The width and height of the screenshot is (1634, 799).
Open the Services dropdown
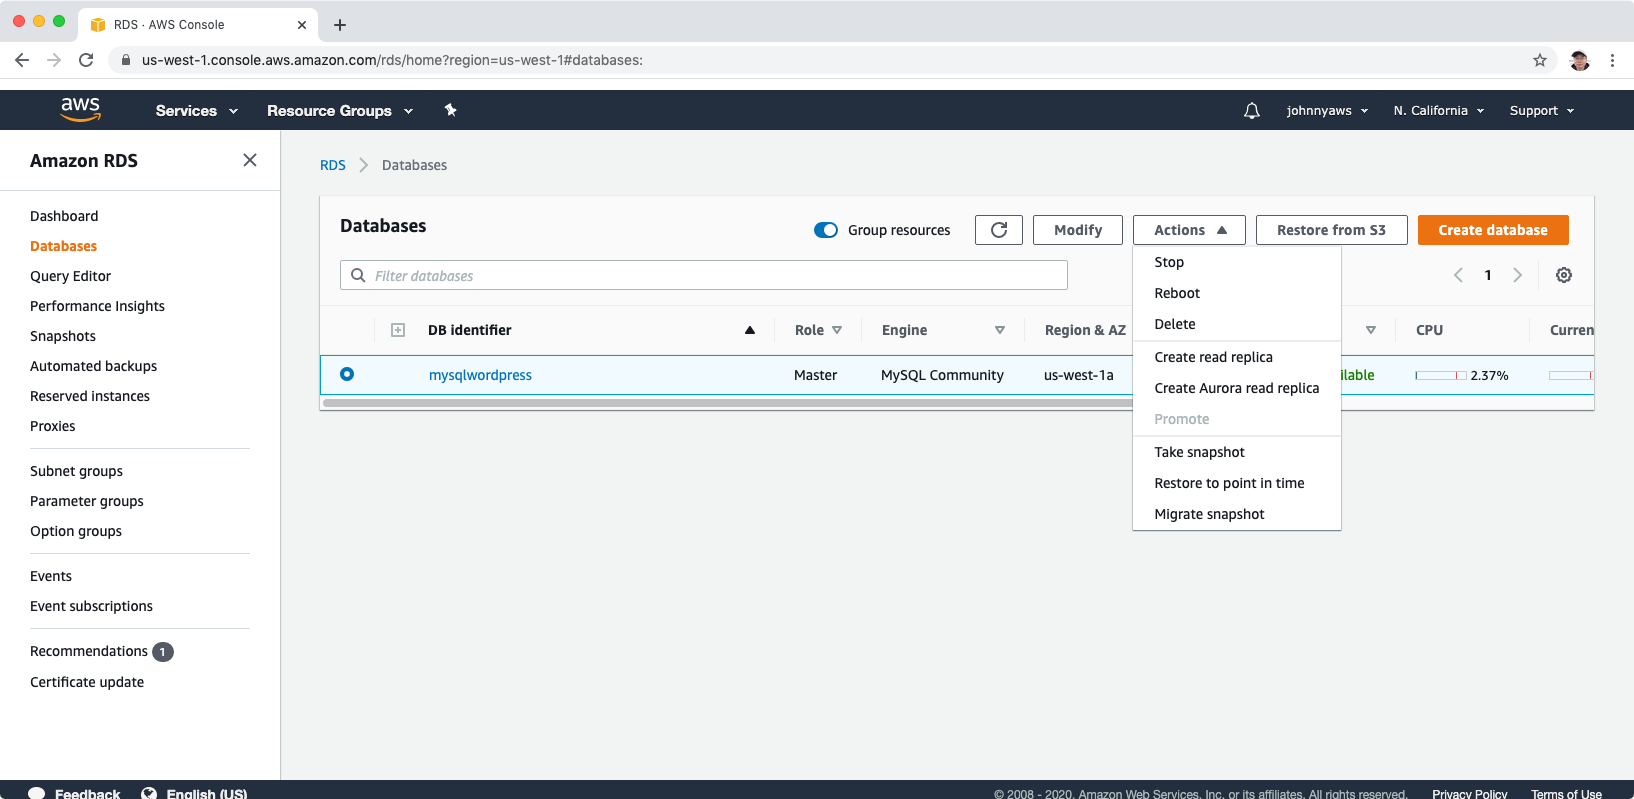tap(197, 111)
